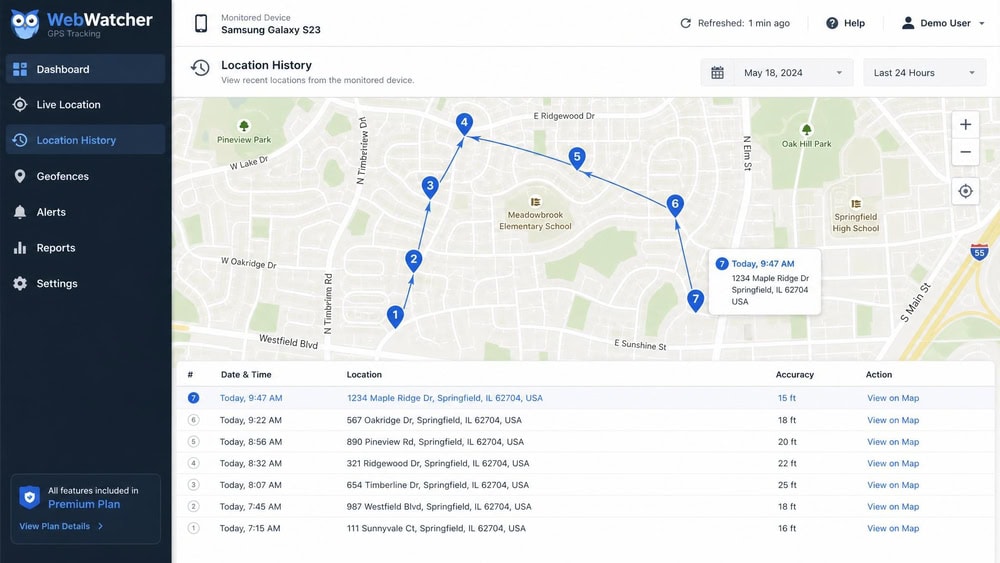This screenshot has width=1000, height=563.
Task: View on Map for 8:32 AM entry
Action: coord(893,464)
